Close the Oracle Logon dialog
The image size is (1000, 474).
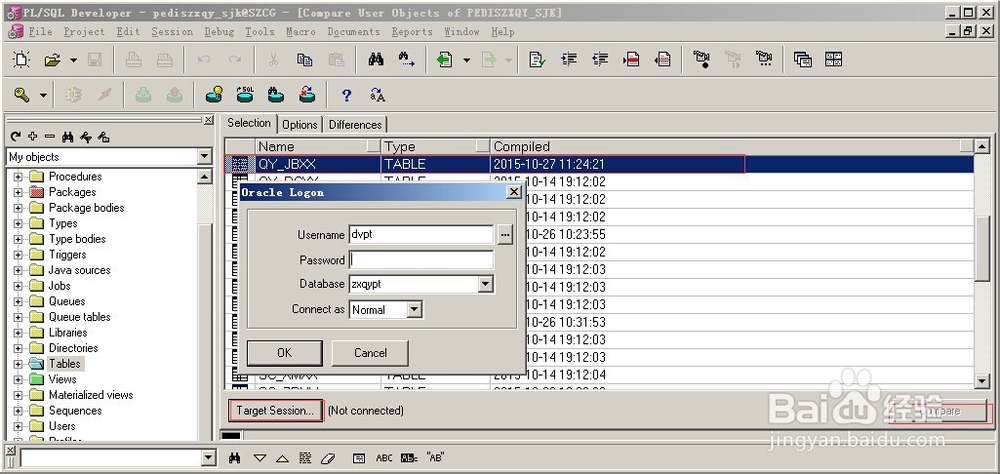pyautogui.click(x=514, y=192)
